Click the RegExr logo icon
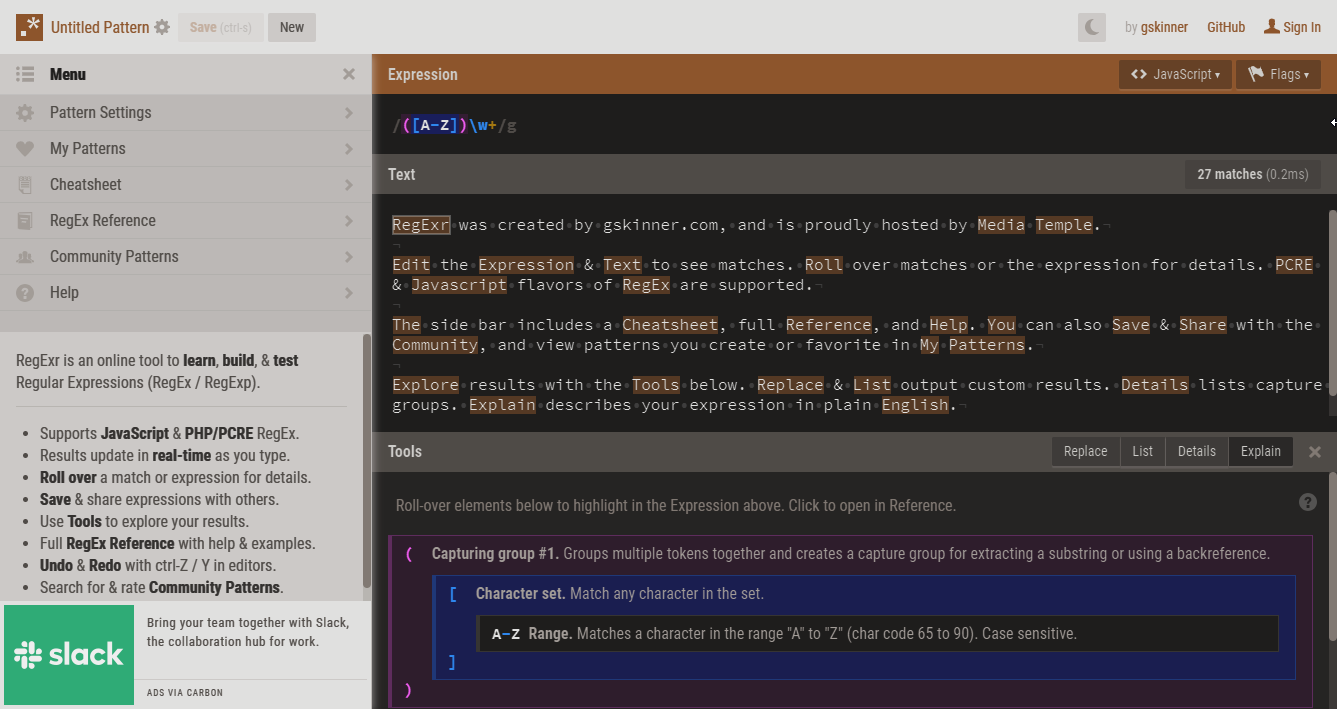Viewport: 1337px width, 709px height. tap(29, 27)
